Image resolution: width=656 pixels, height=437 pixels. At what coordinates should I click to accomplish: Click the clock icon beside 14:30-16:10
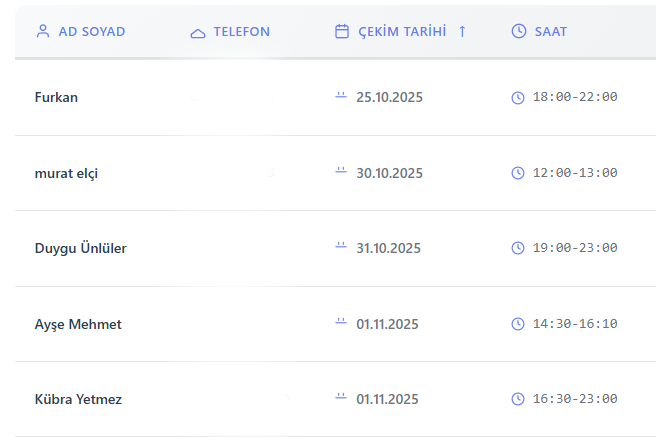(x=518, y=324)
